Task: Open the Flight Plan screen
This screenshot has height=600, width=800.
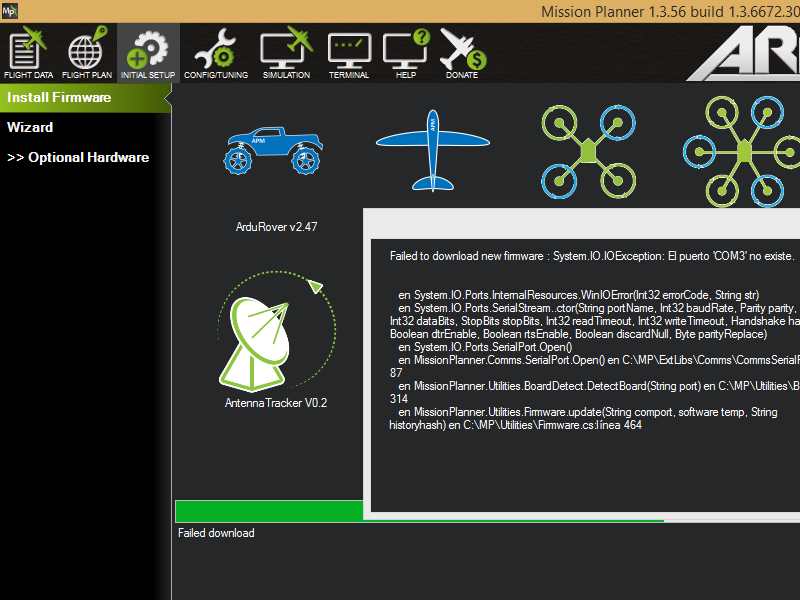Action: pyautogui.click(x=87, y=53)
